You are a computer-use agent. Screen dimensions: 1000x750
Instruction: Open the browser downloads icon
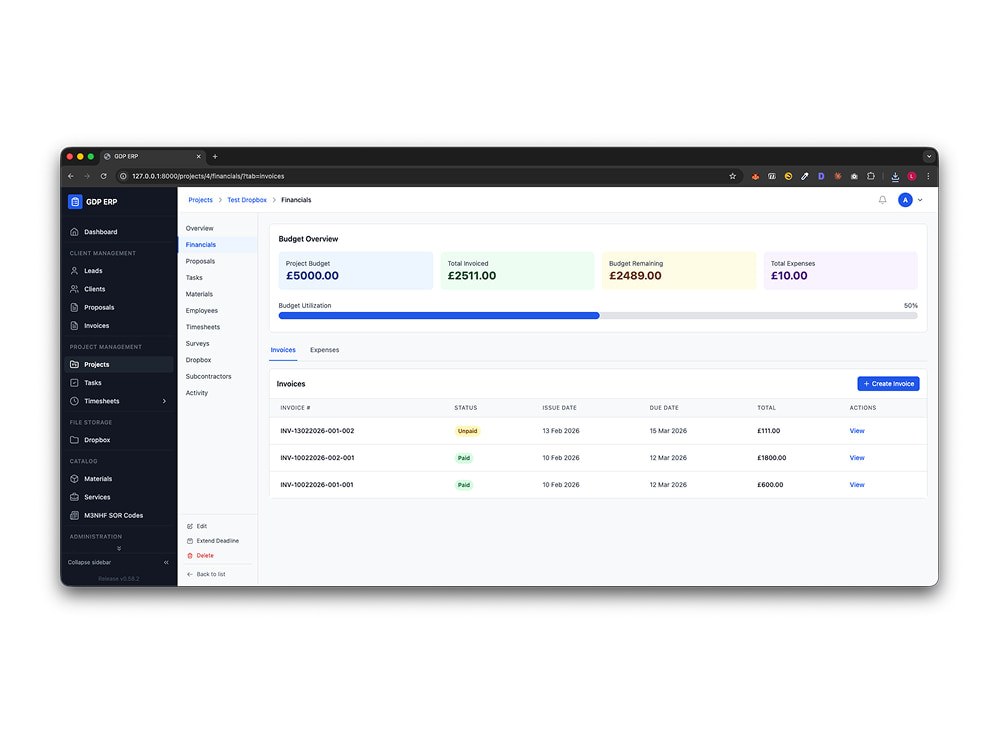pos(895,177)
